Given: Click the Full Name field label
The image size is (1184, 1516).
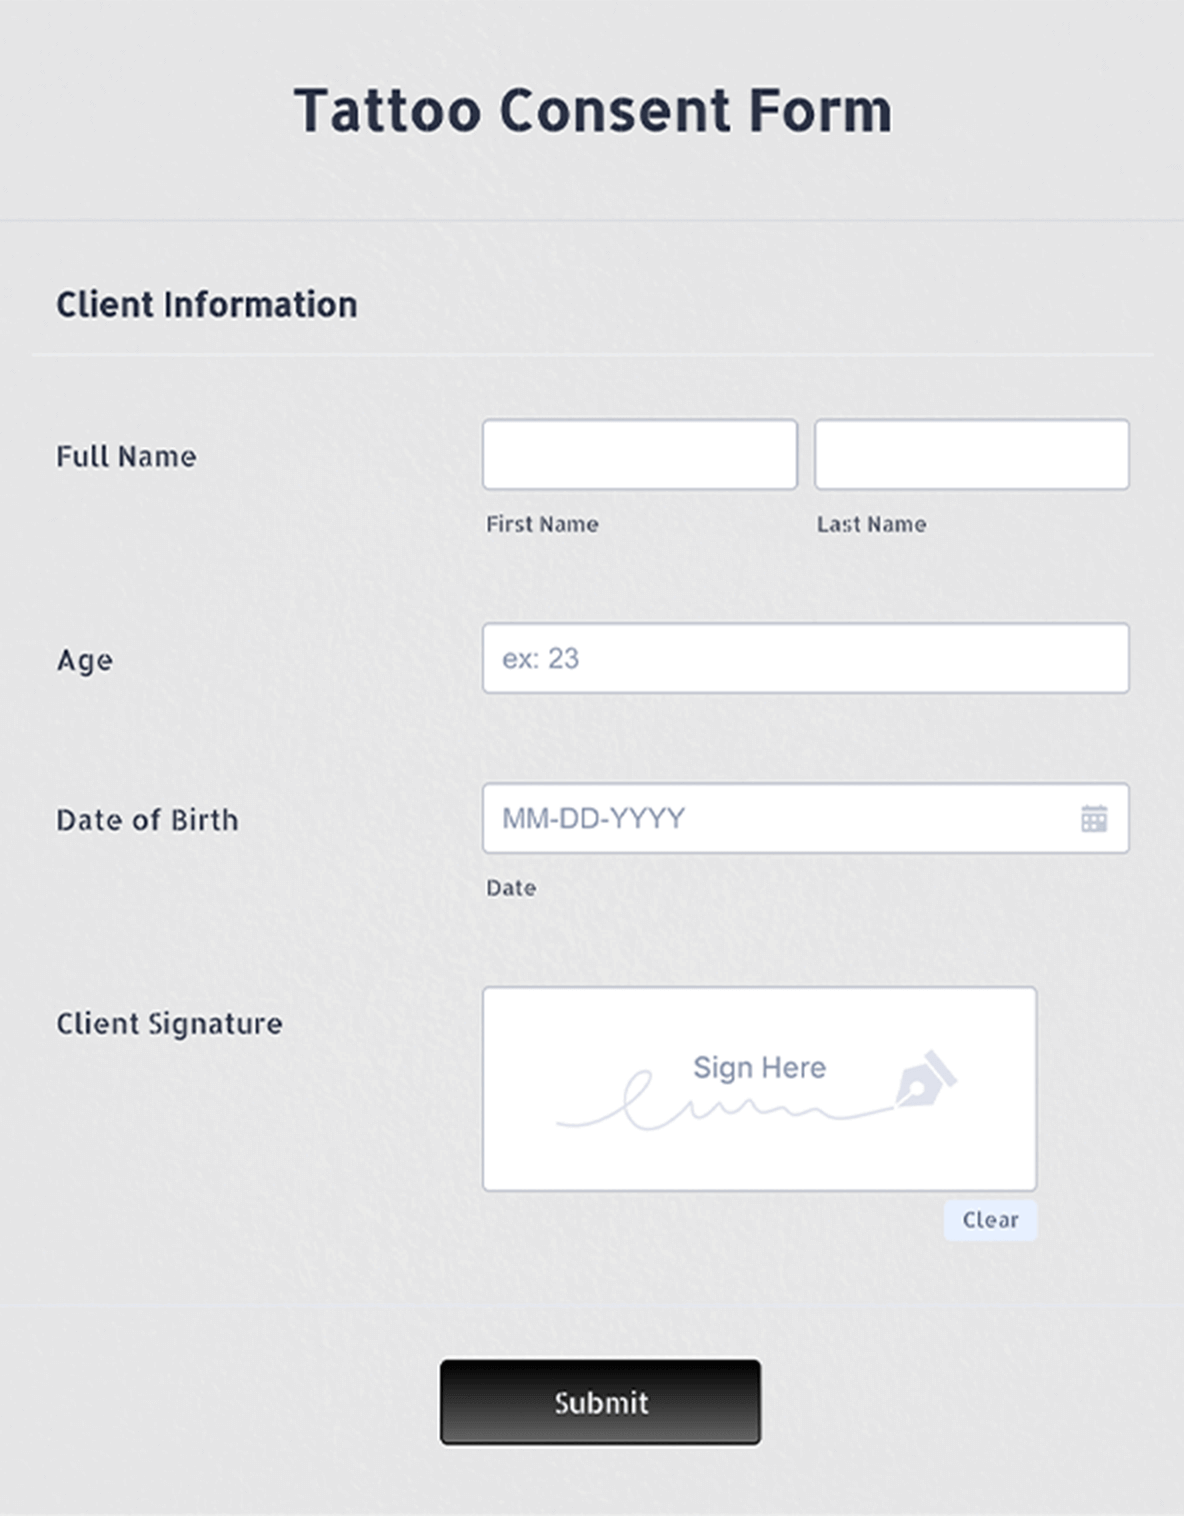Looking at the screenshot, I should click(x=126, y=457).
